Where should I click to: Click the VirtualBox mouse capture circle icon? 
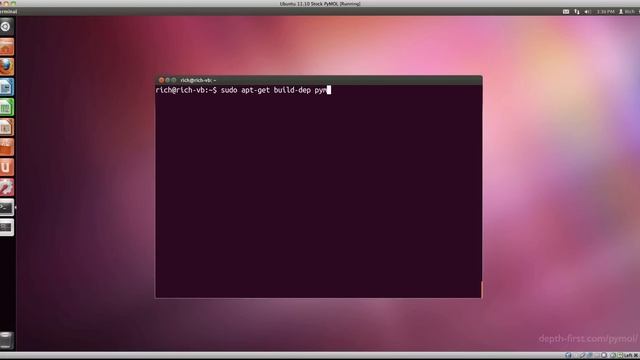pos(604,356)
